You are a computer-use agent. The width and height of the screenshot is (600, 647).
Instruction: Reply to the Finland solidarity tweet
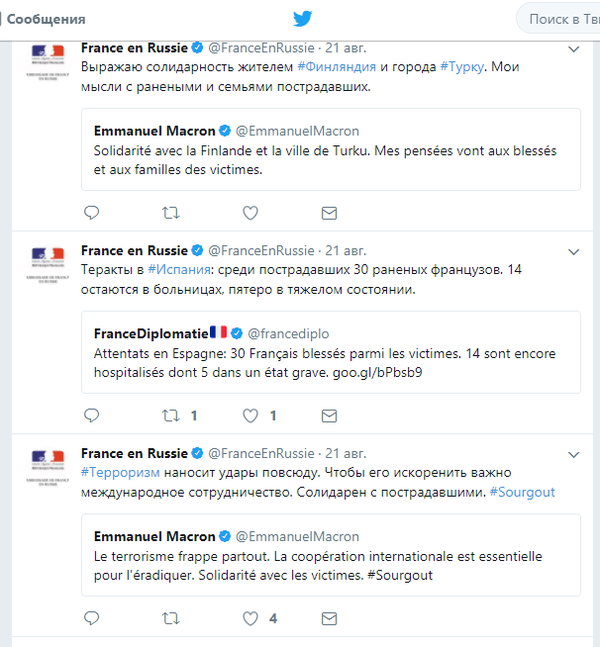[x=91, y=213]
